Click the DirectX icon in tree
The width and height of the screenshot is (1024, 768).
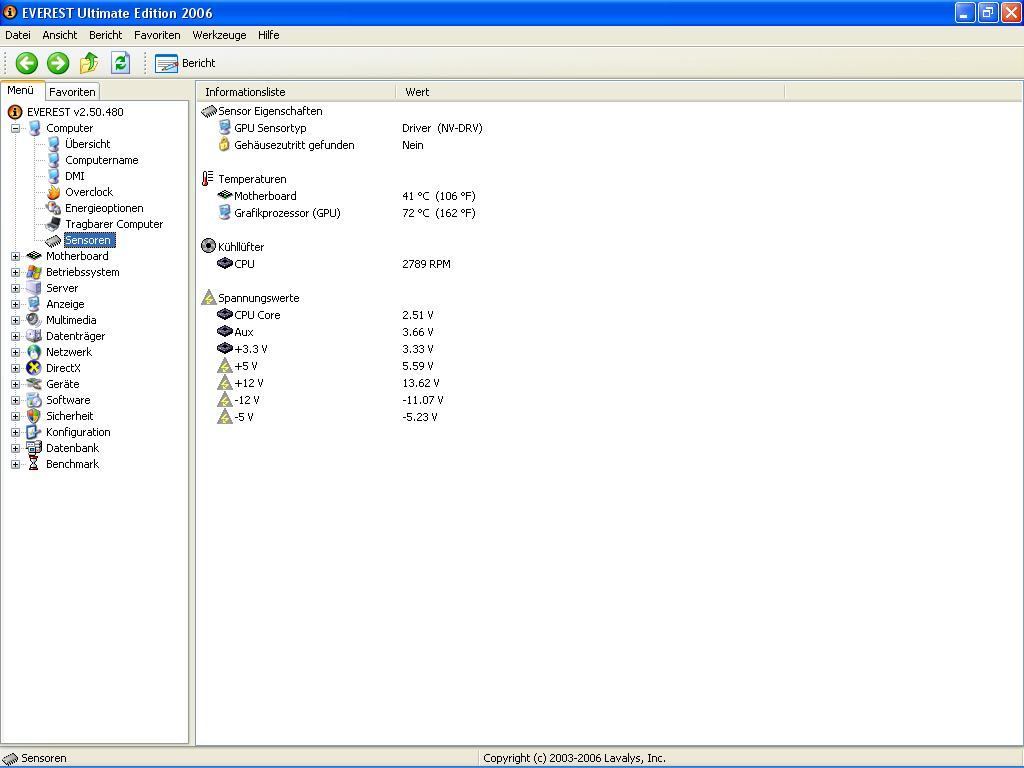click(34, 368)
